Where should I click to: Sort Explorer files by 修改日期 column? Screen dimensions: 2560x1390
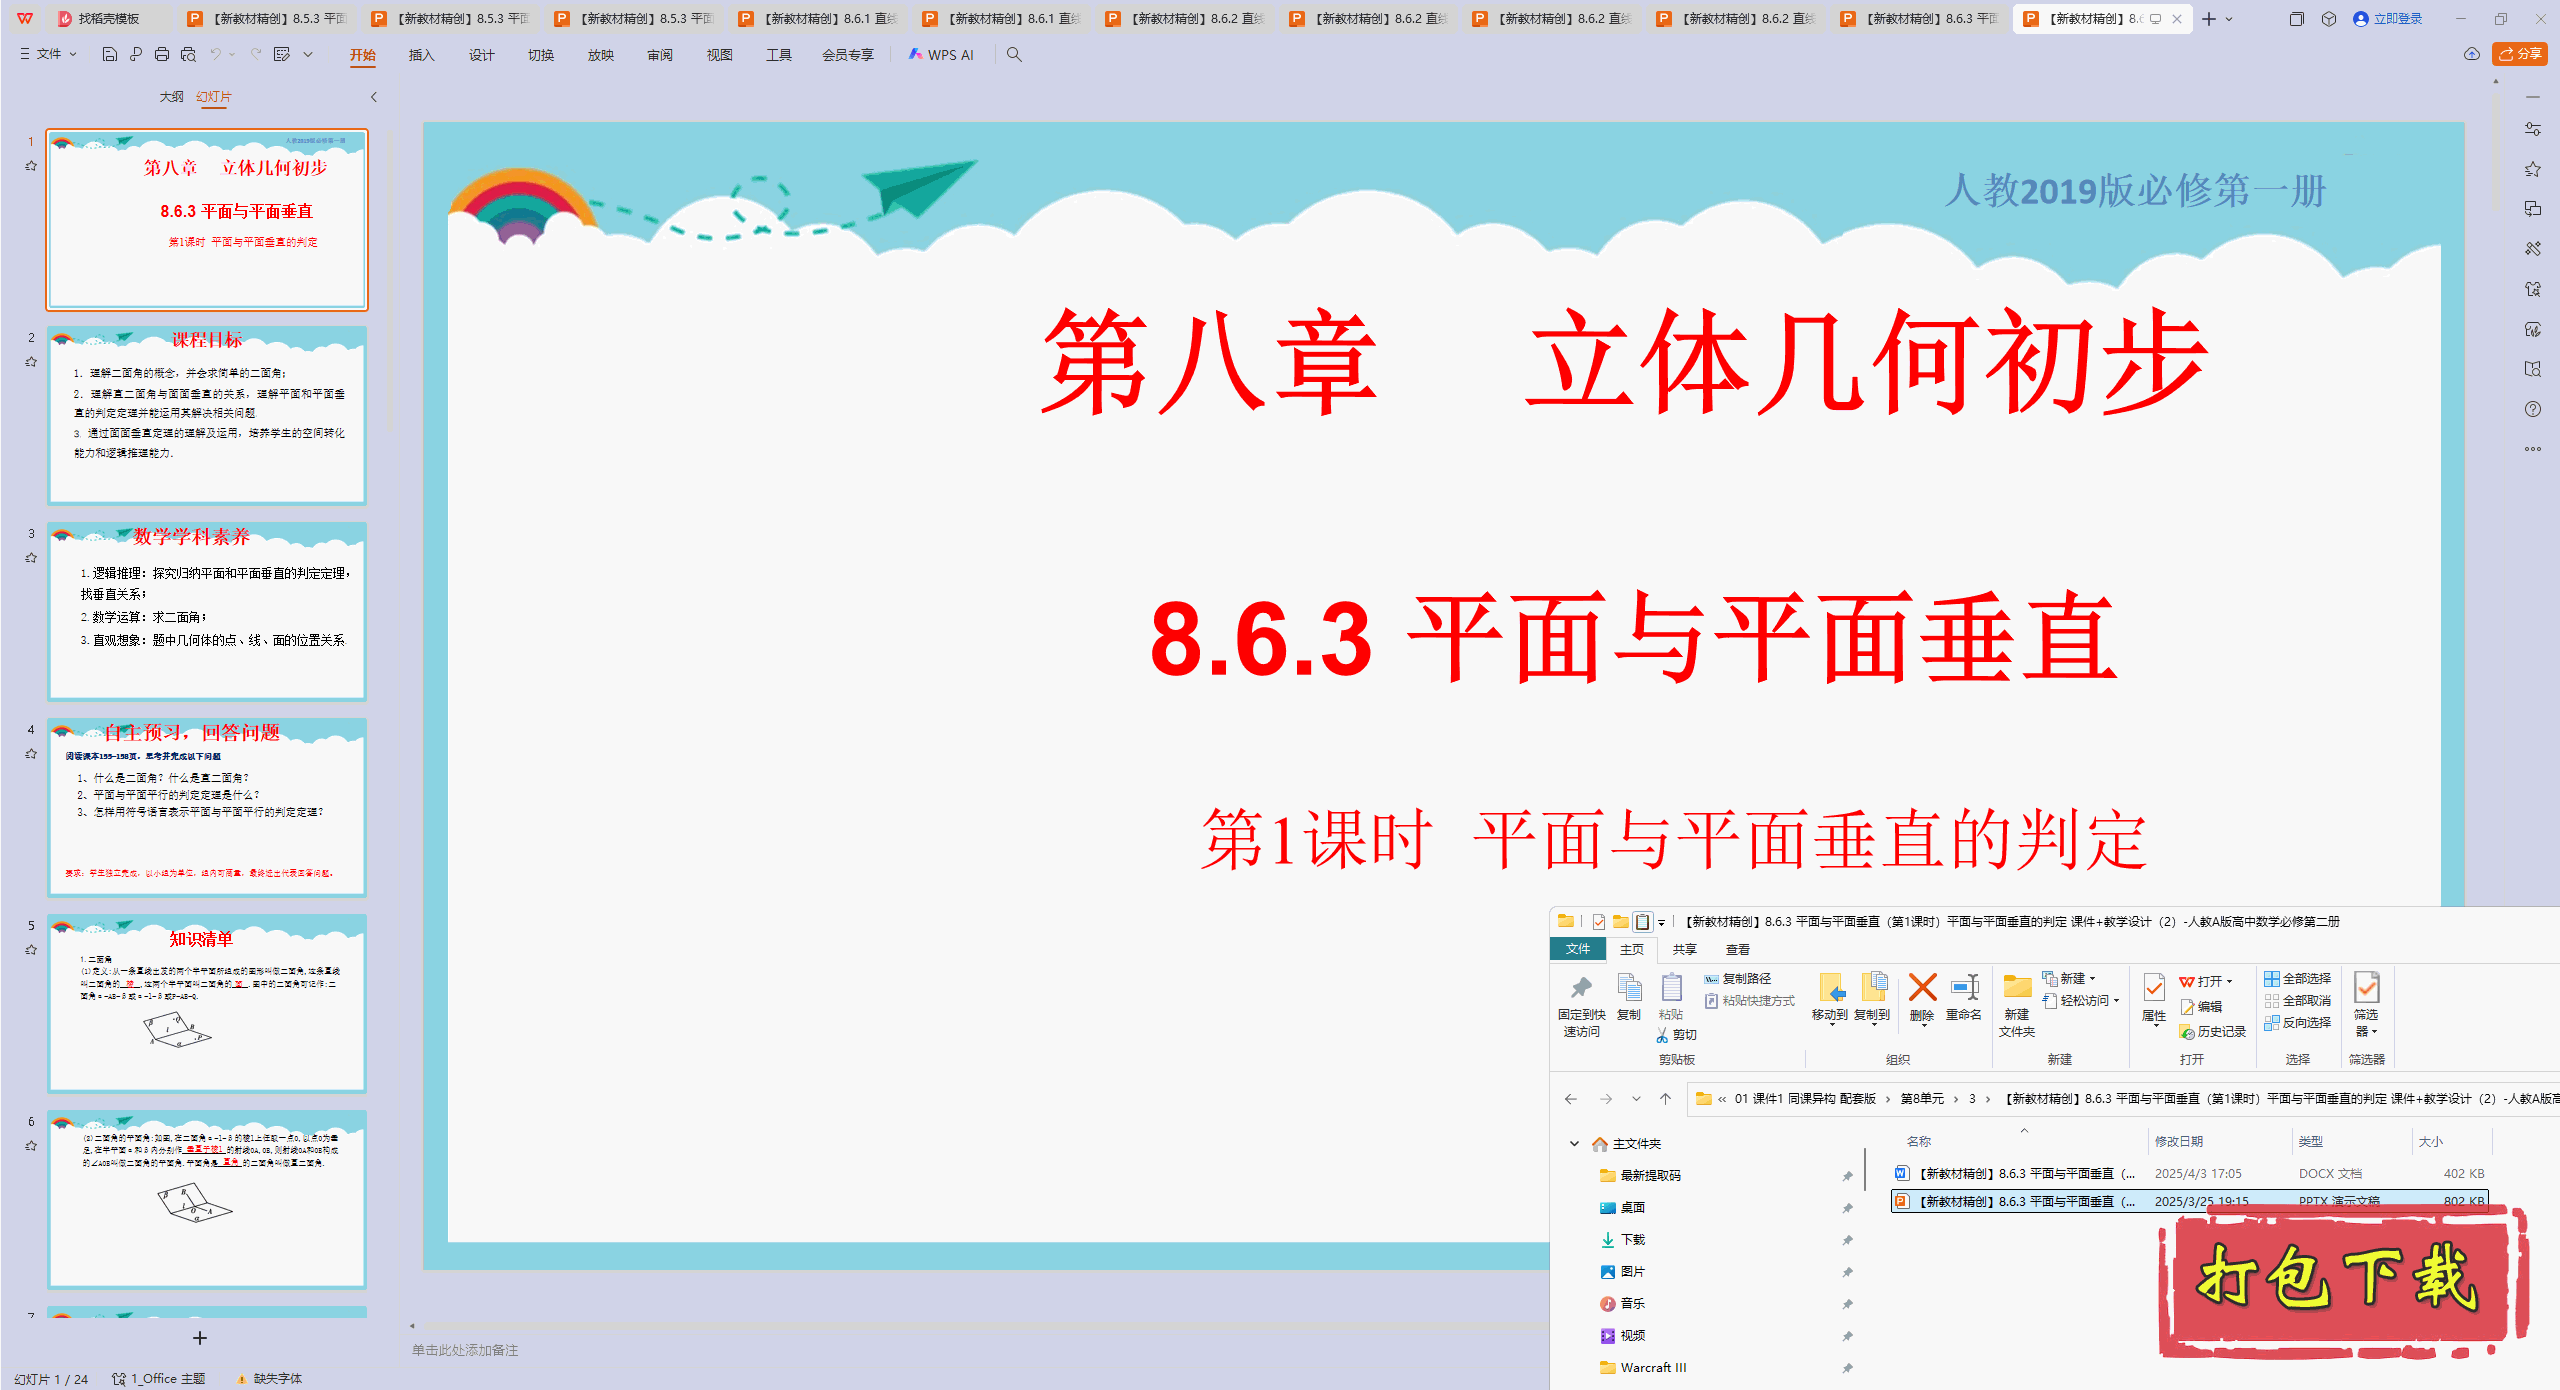(2178, 1142)
